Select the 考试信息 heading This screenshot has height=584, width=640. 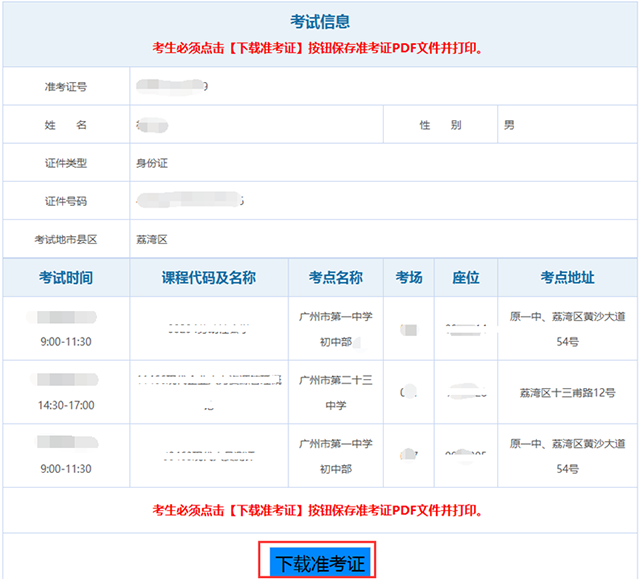click(x=320, y=22)
